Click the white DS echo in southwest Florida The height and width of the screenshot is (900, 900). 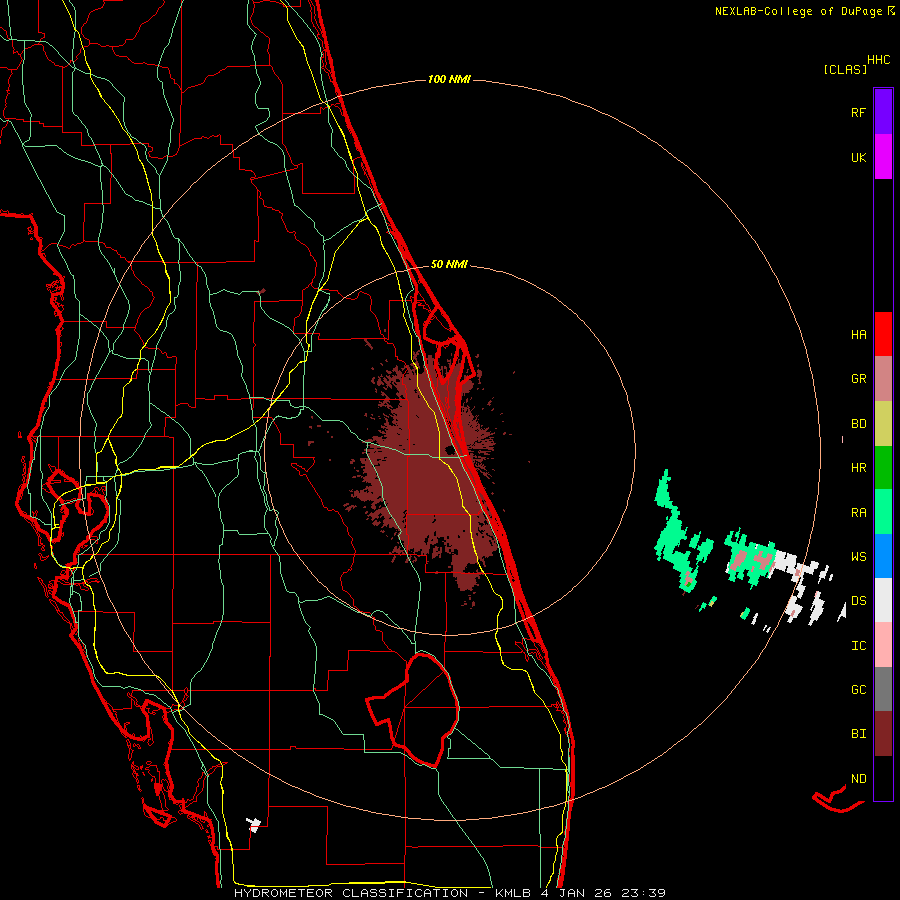(x=254, y=825)
